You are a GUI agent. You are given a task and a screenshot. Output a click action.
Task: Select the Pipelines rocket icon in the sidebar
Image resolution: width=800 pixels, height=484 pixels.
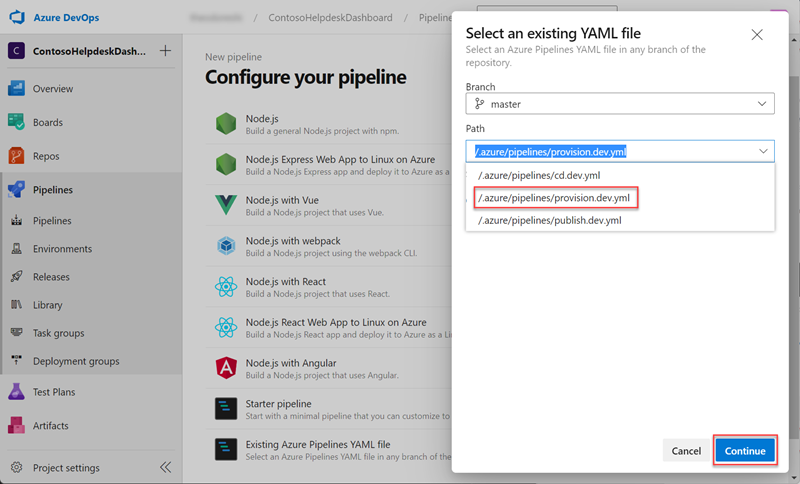click(16, 189)
